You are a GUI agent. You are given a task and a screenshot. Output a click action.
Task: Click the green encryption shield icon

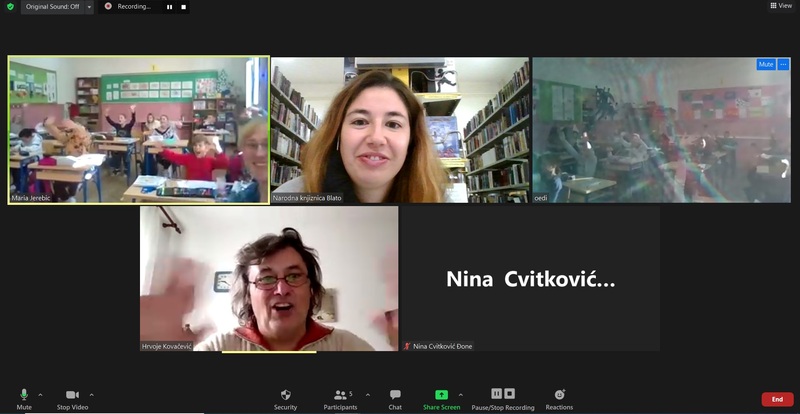coord(10,6)
